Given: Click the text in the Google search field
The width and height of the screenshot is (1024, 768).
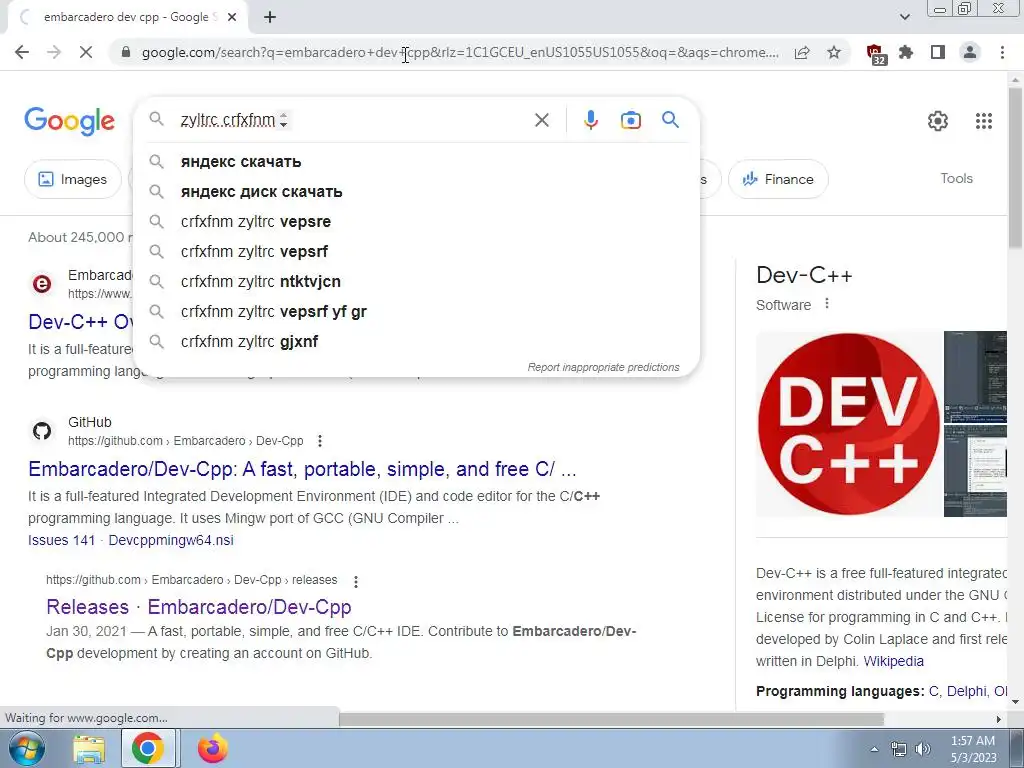Looking at the screenshot, I should coord(227,120).
